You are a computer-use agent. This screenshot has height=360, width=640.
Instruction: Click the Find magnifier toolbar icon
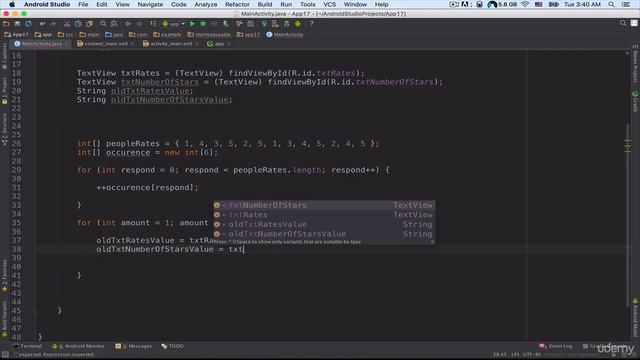click(x=103, y=24)
